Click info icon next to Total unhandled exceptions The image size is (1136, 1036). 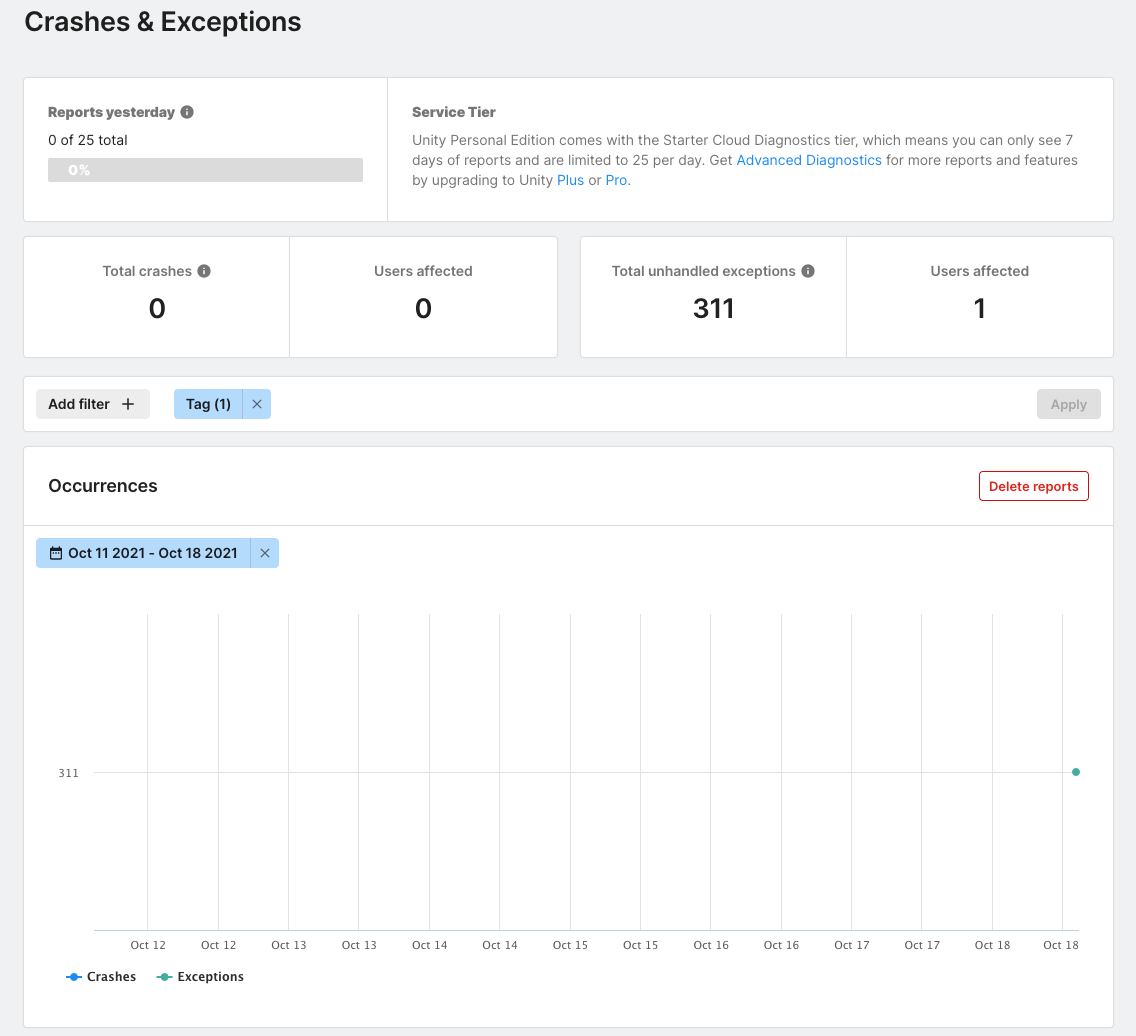(x=808, y=271)
